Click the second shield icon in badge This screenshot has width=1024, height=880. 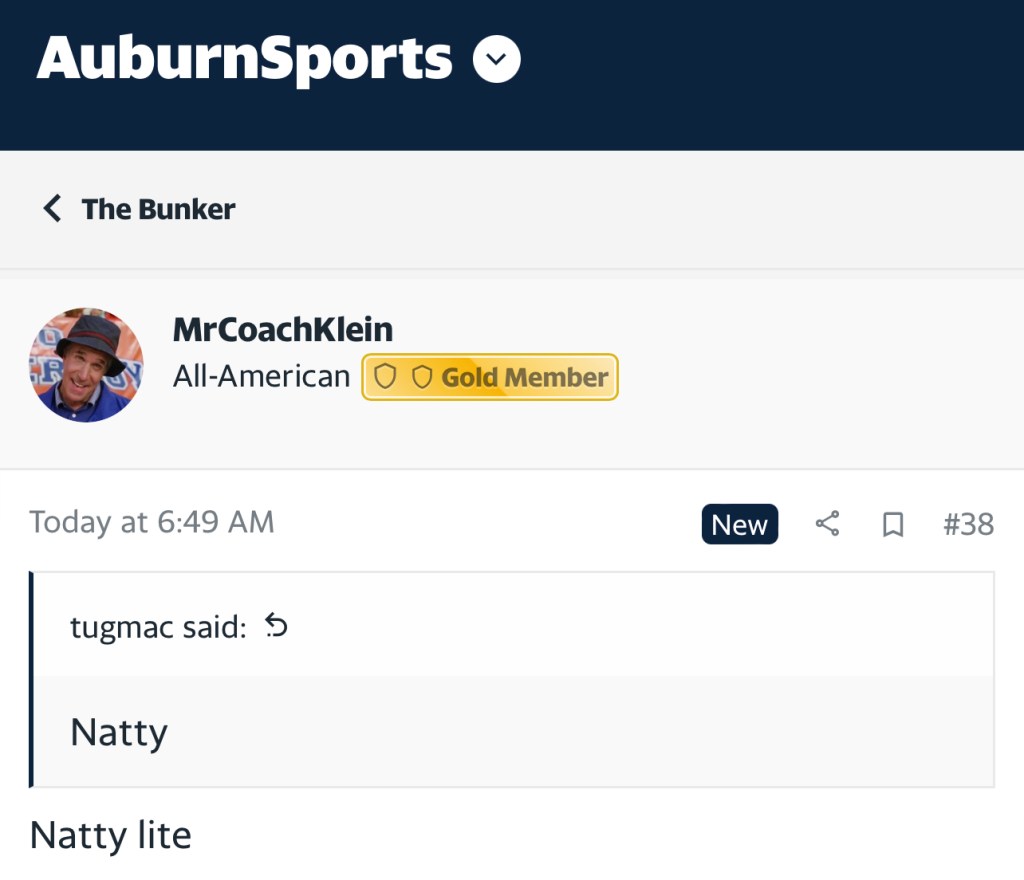[421, 377]
